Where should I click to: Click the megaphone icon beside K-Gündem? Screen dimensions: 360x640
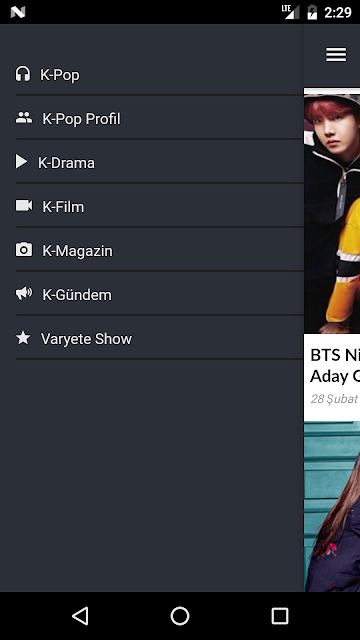[x=24, y=293]
